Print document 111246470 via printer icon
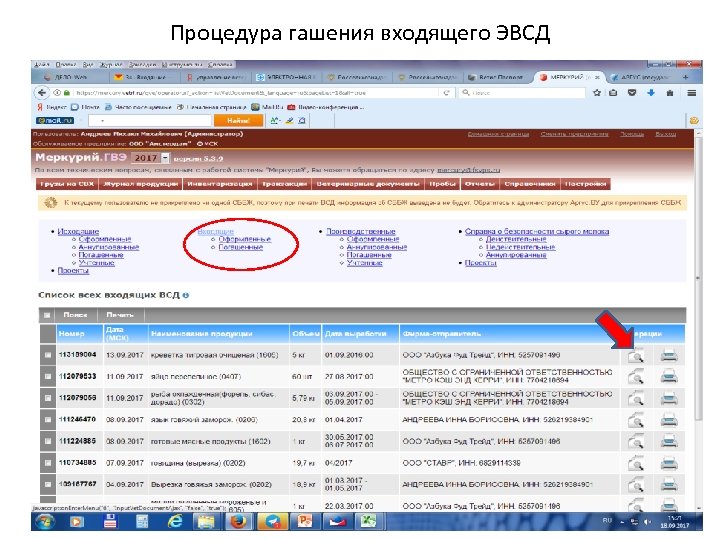Screen dimensions: 720x540 pos(669,420)
